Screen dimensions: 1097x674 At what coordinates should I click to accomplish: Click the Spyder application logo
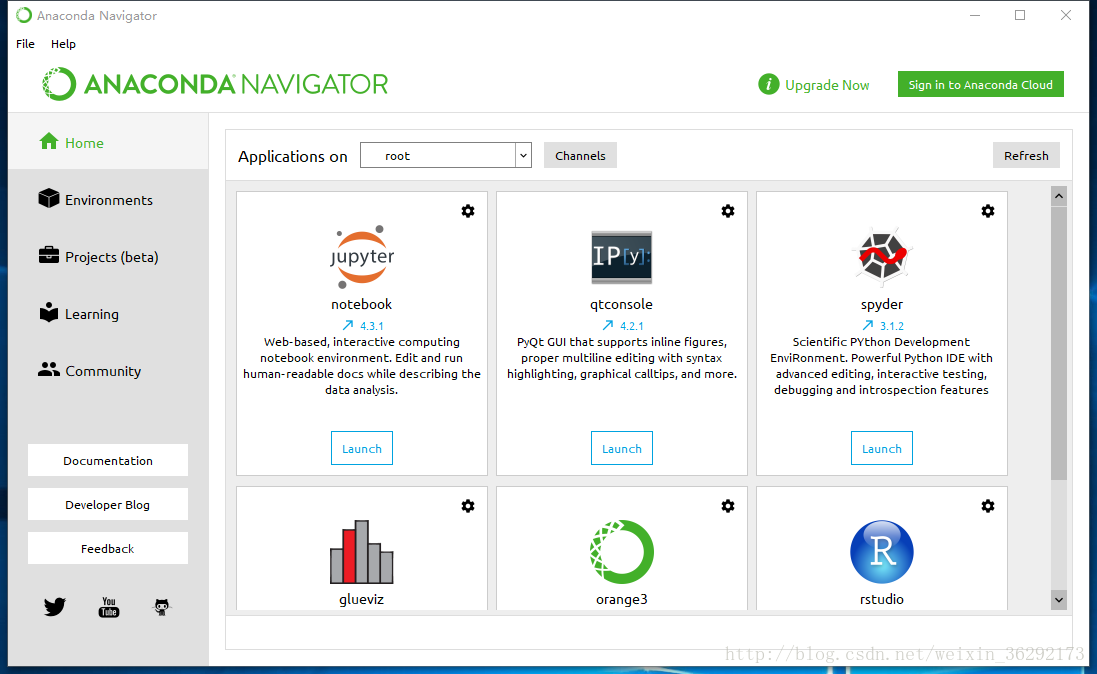coord(882,257)
